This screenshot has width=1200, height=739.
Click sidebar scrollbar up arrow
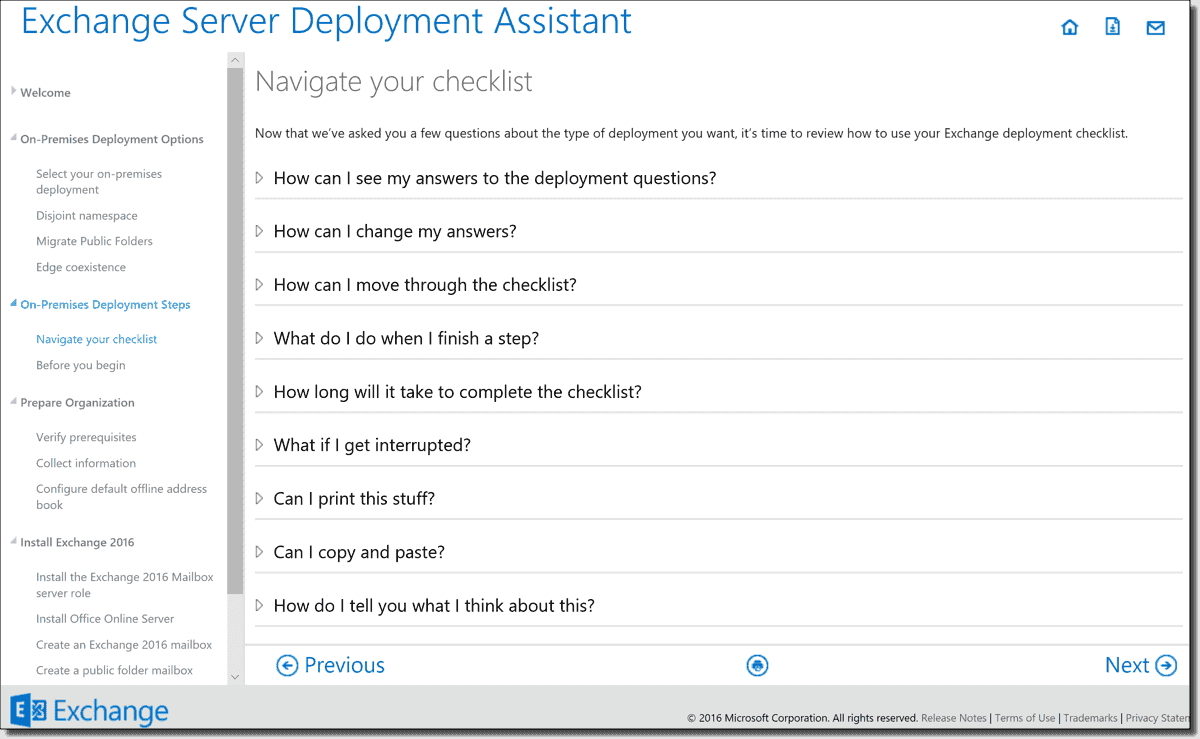point(235,59)
